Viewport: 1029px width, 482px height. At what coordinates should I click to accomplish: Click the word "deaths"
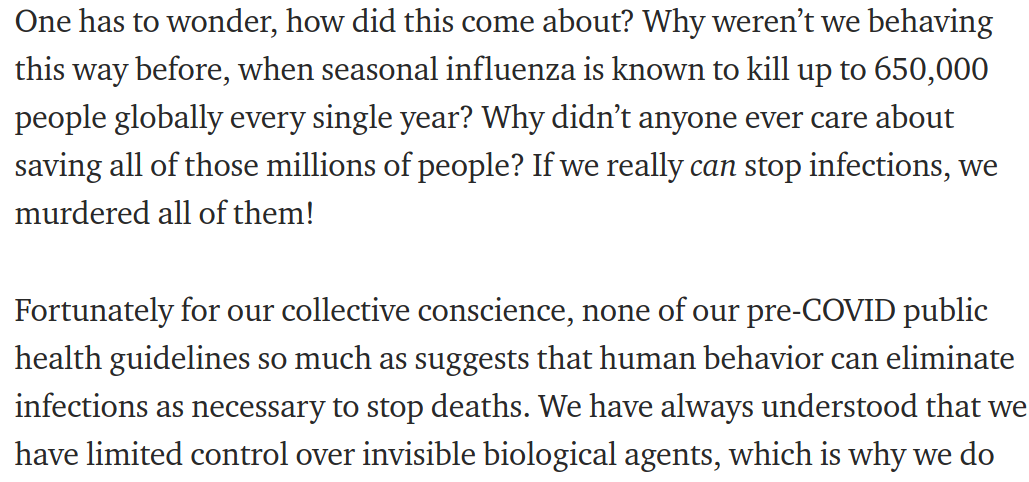480,407
